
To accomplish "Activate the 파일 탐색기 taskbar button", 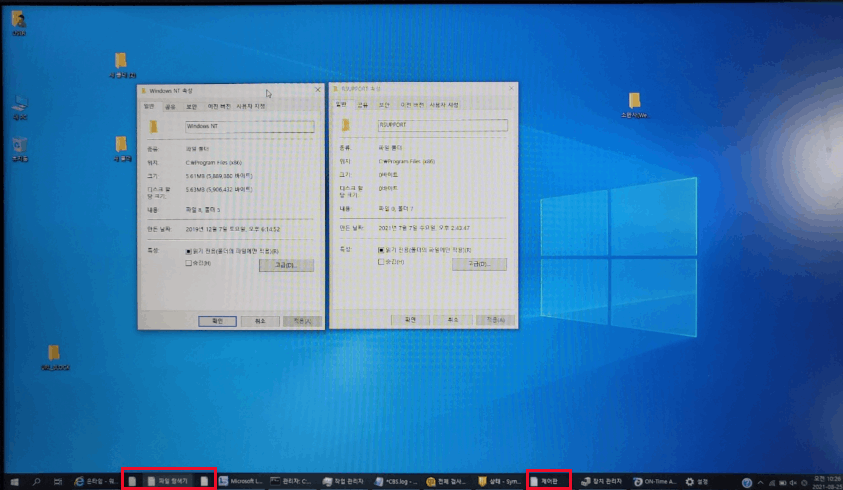I will 169,481.
